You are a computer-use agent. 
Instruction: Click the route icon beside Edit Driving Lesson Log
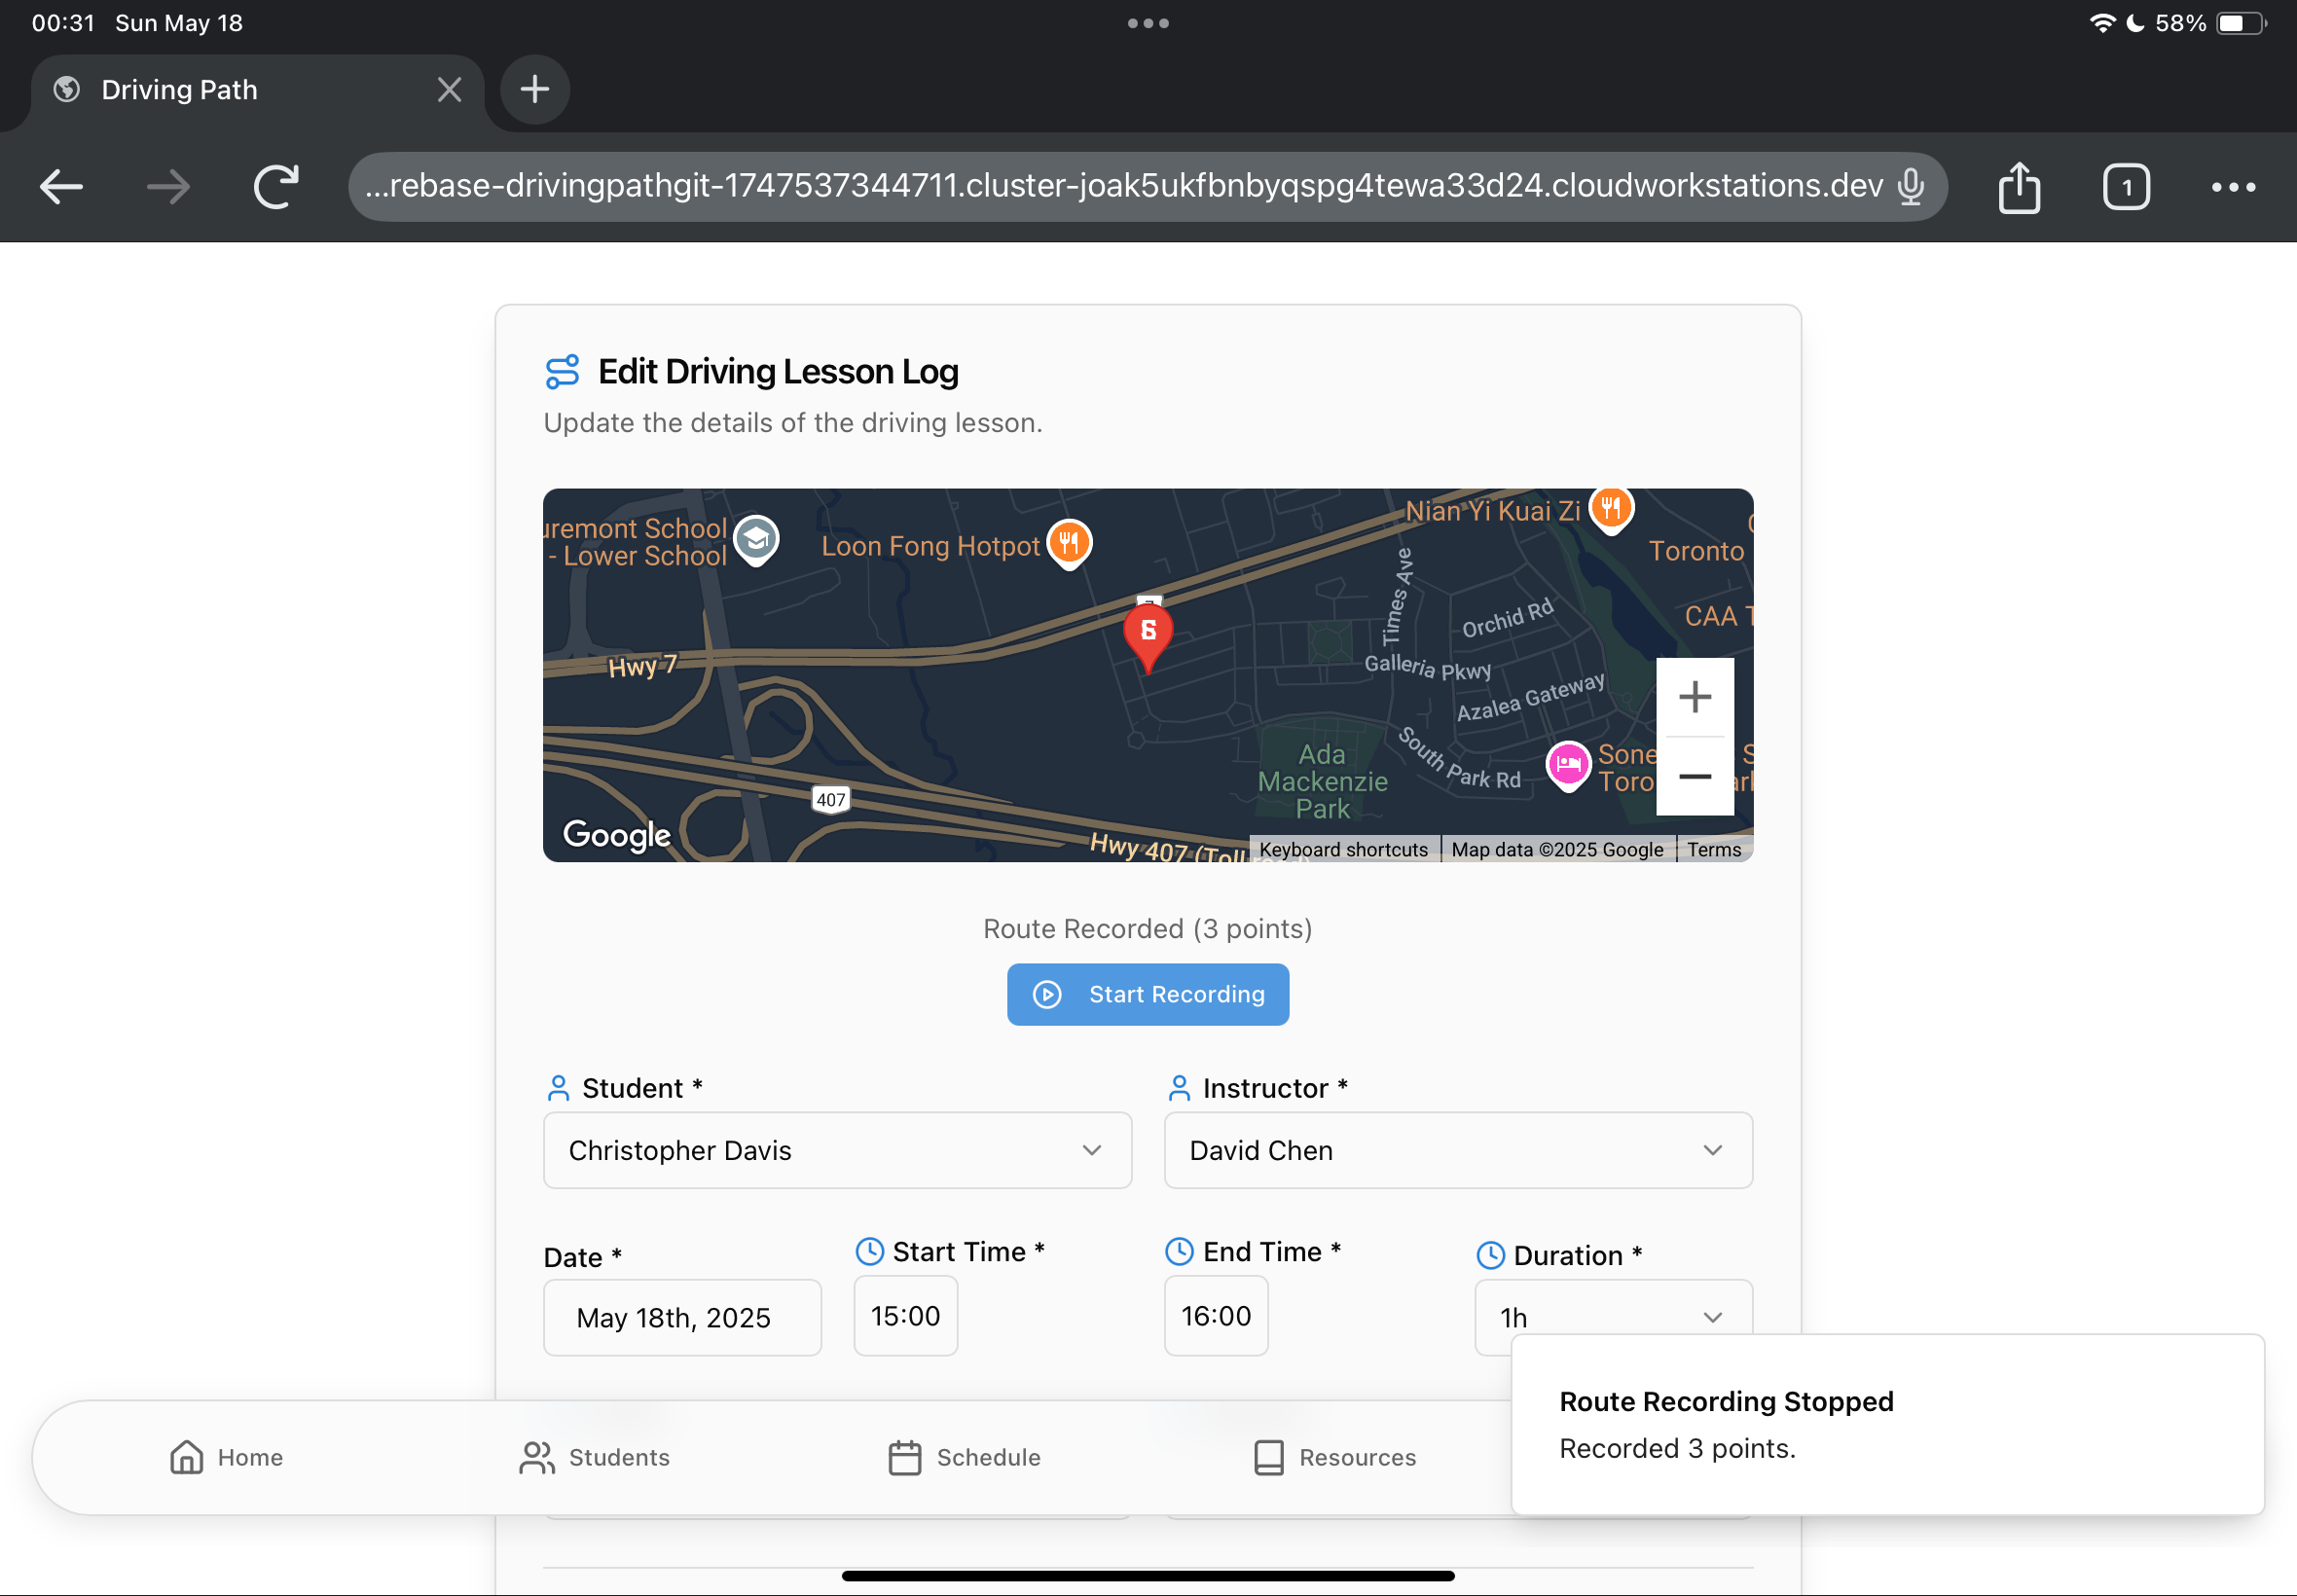pos(563,371)
